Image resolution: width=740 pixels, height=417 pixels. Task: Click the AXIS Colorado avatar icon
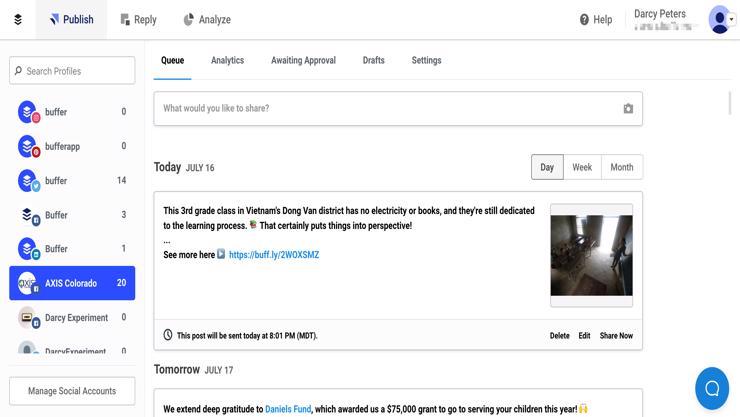(28, 283)
